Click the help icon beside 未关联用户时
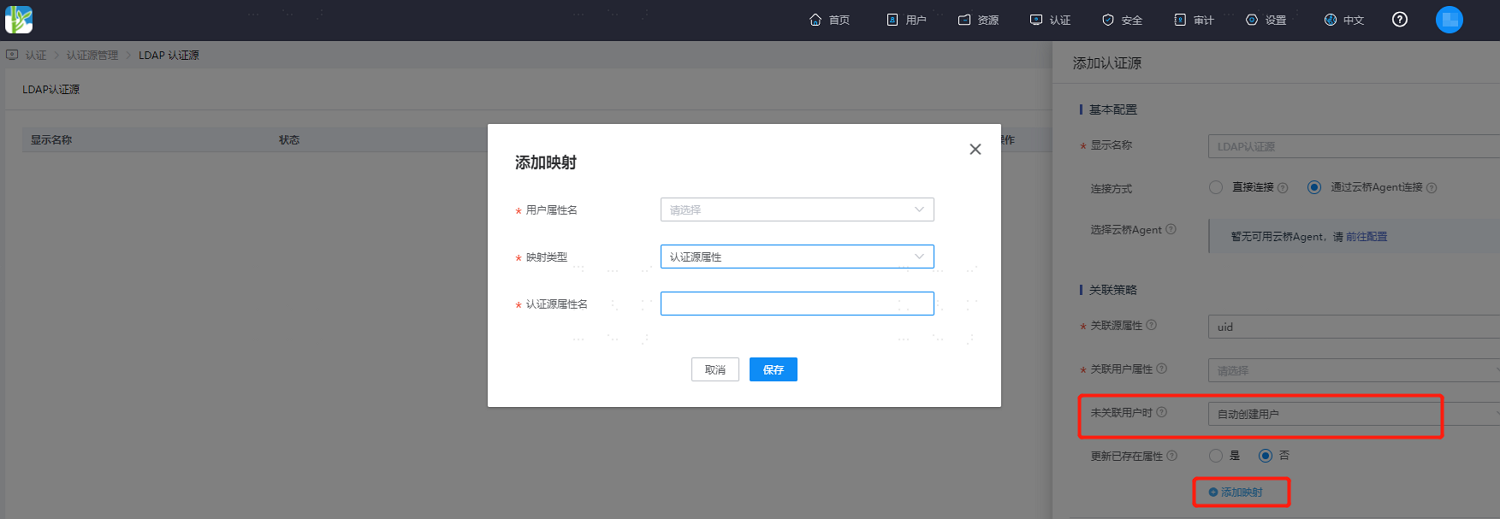Screen dimensions: 1500x519 [1162, 412]
